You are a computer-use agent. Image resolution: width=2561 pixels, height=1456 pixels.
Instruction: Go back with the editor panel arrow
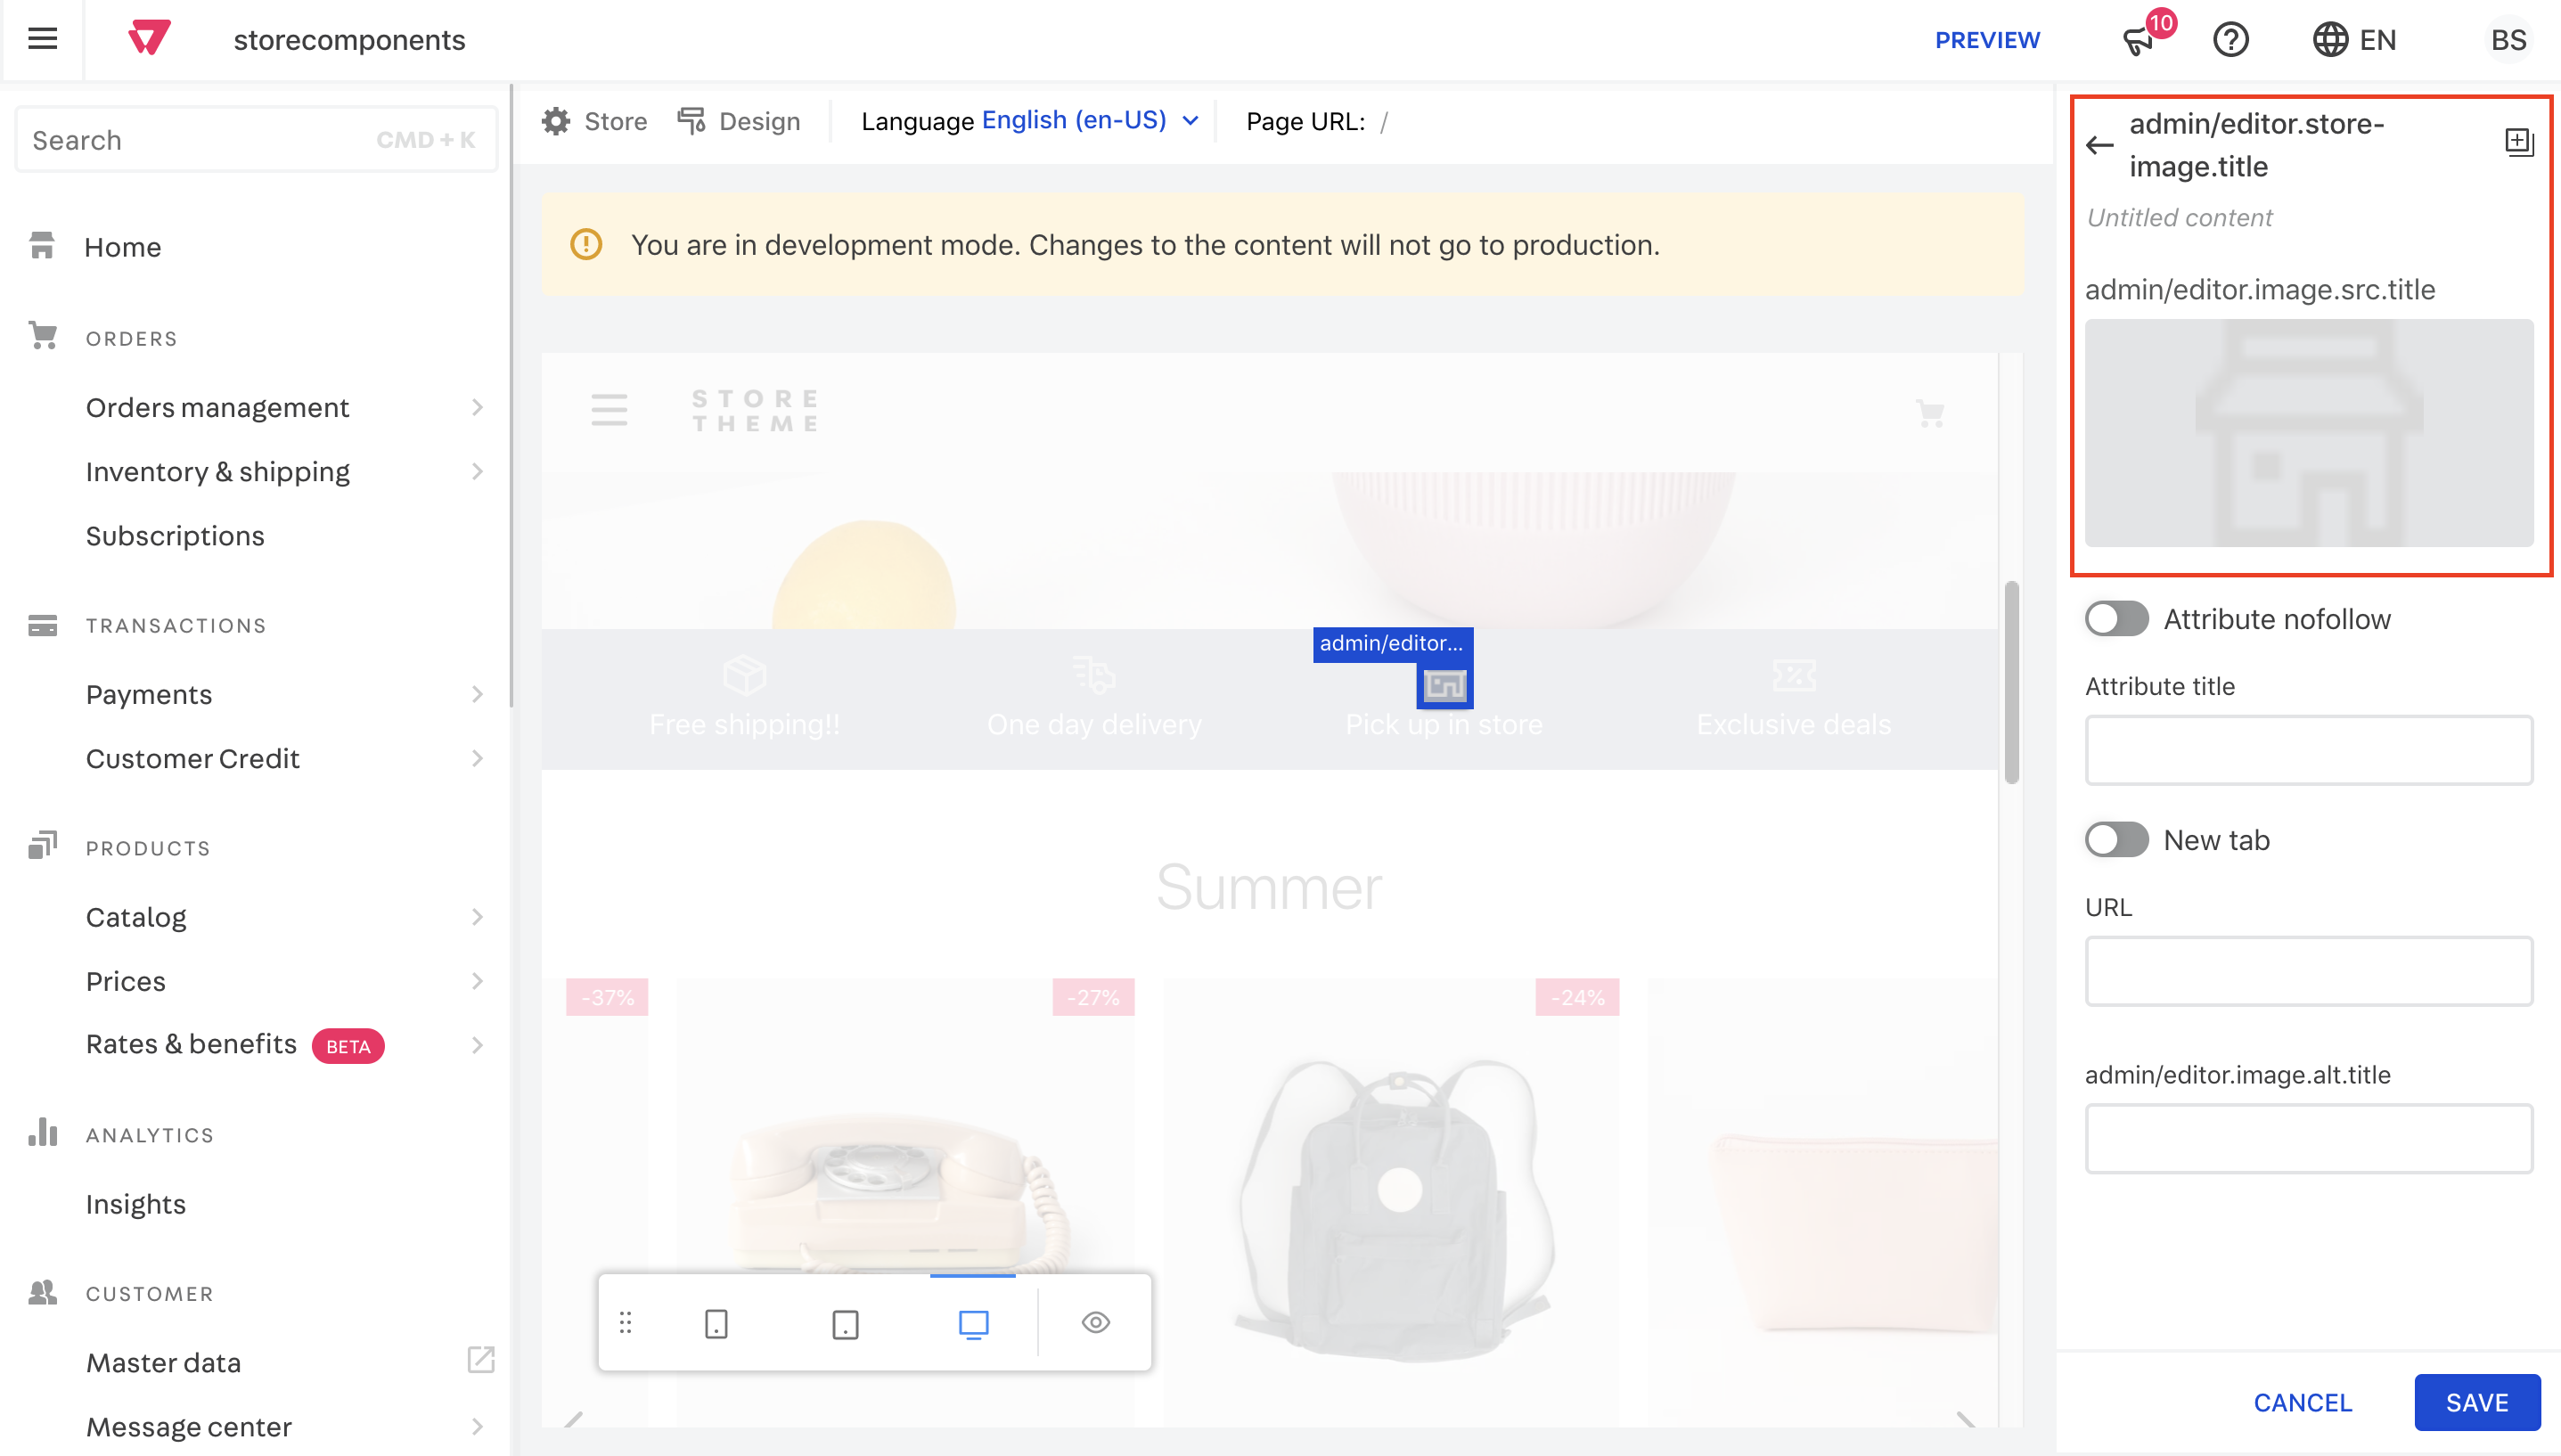tap(2100, 145)
